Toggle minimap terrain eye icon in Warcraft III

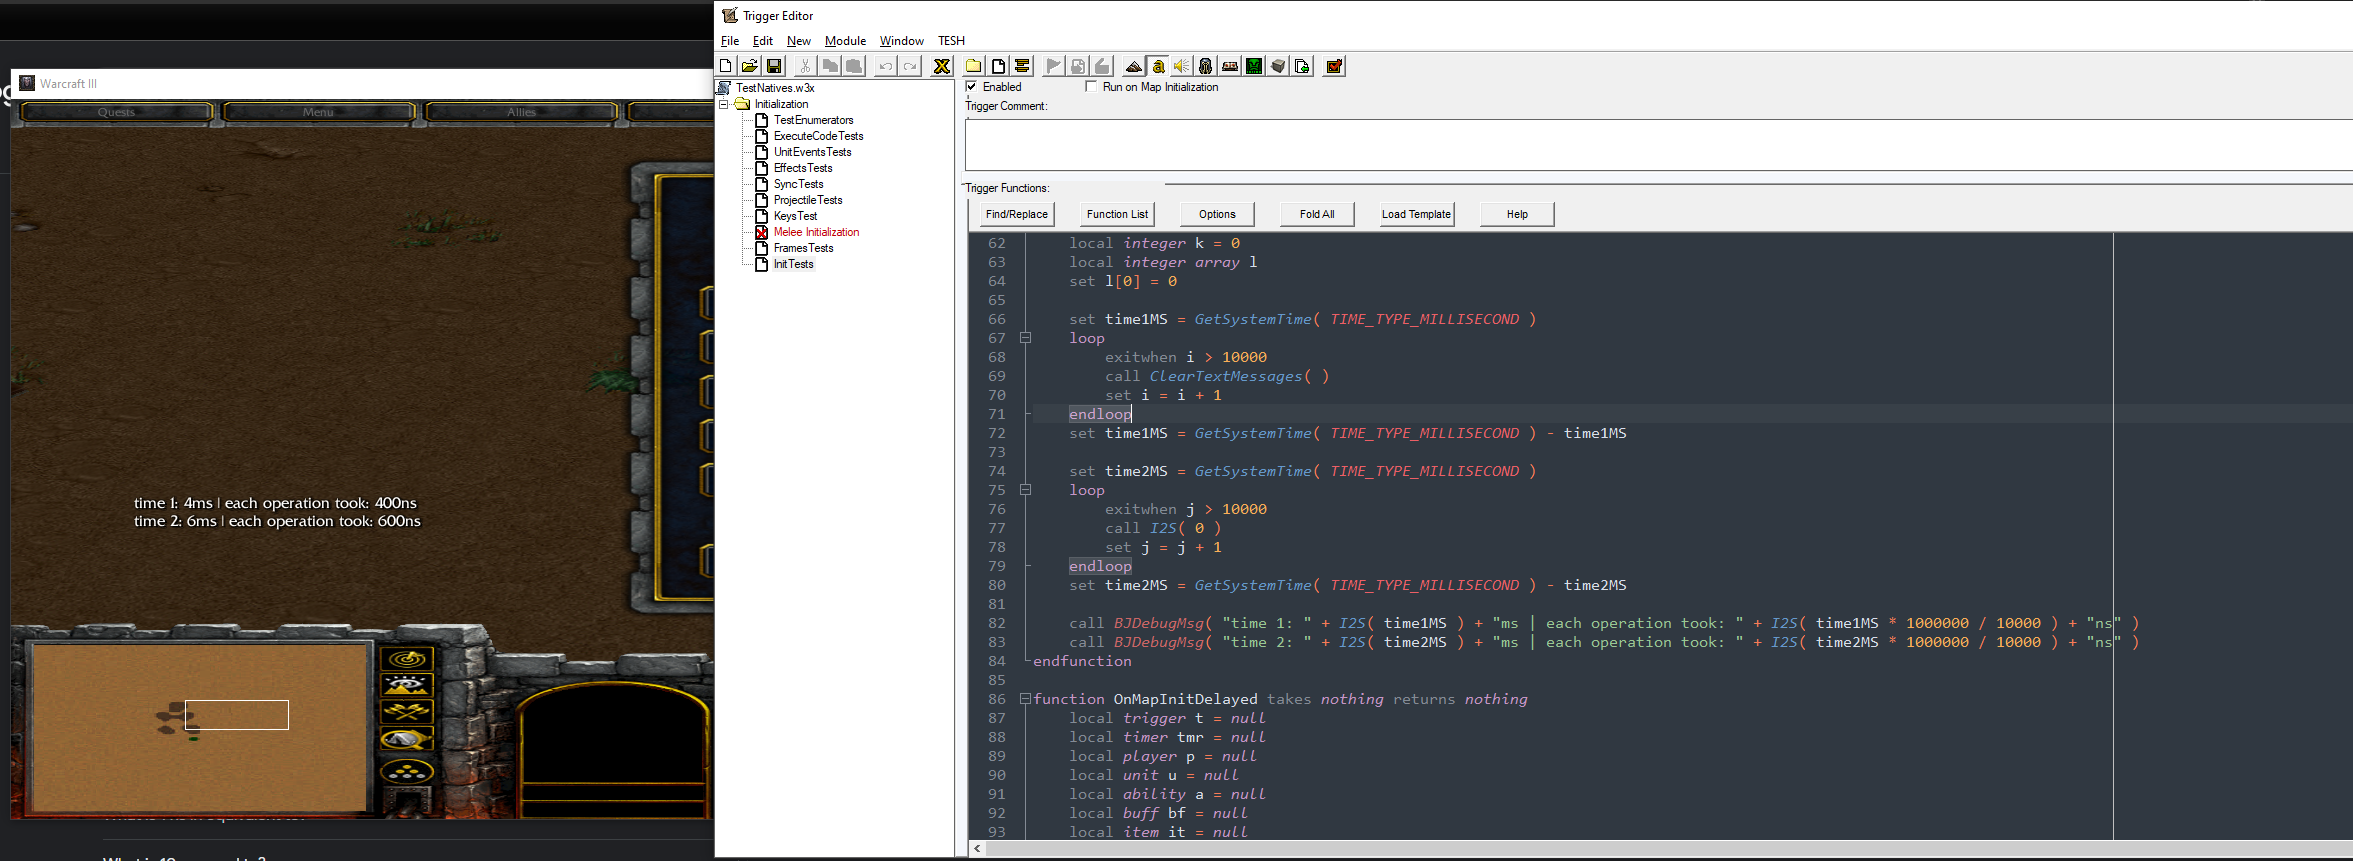click(x=407, y=685)
